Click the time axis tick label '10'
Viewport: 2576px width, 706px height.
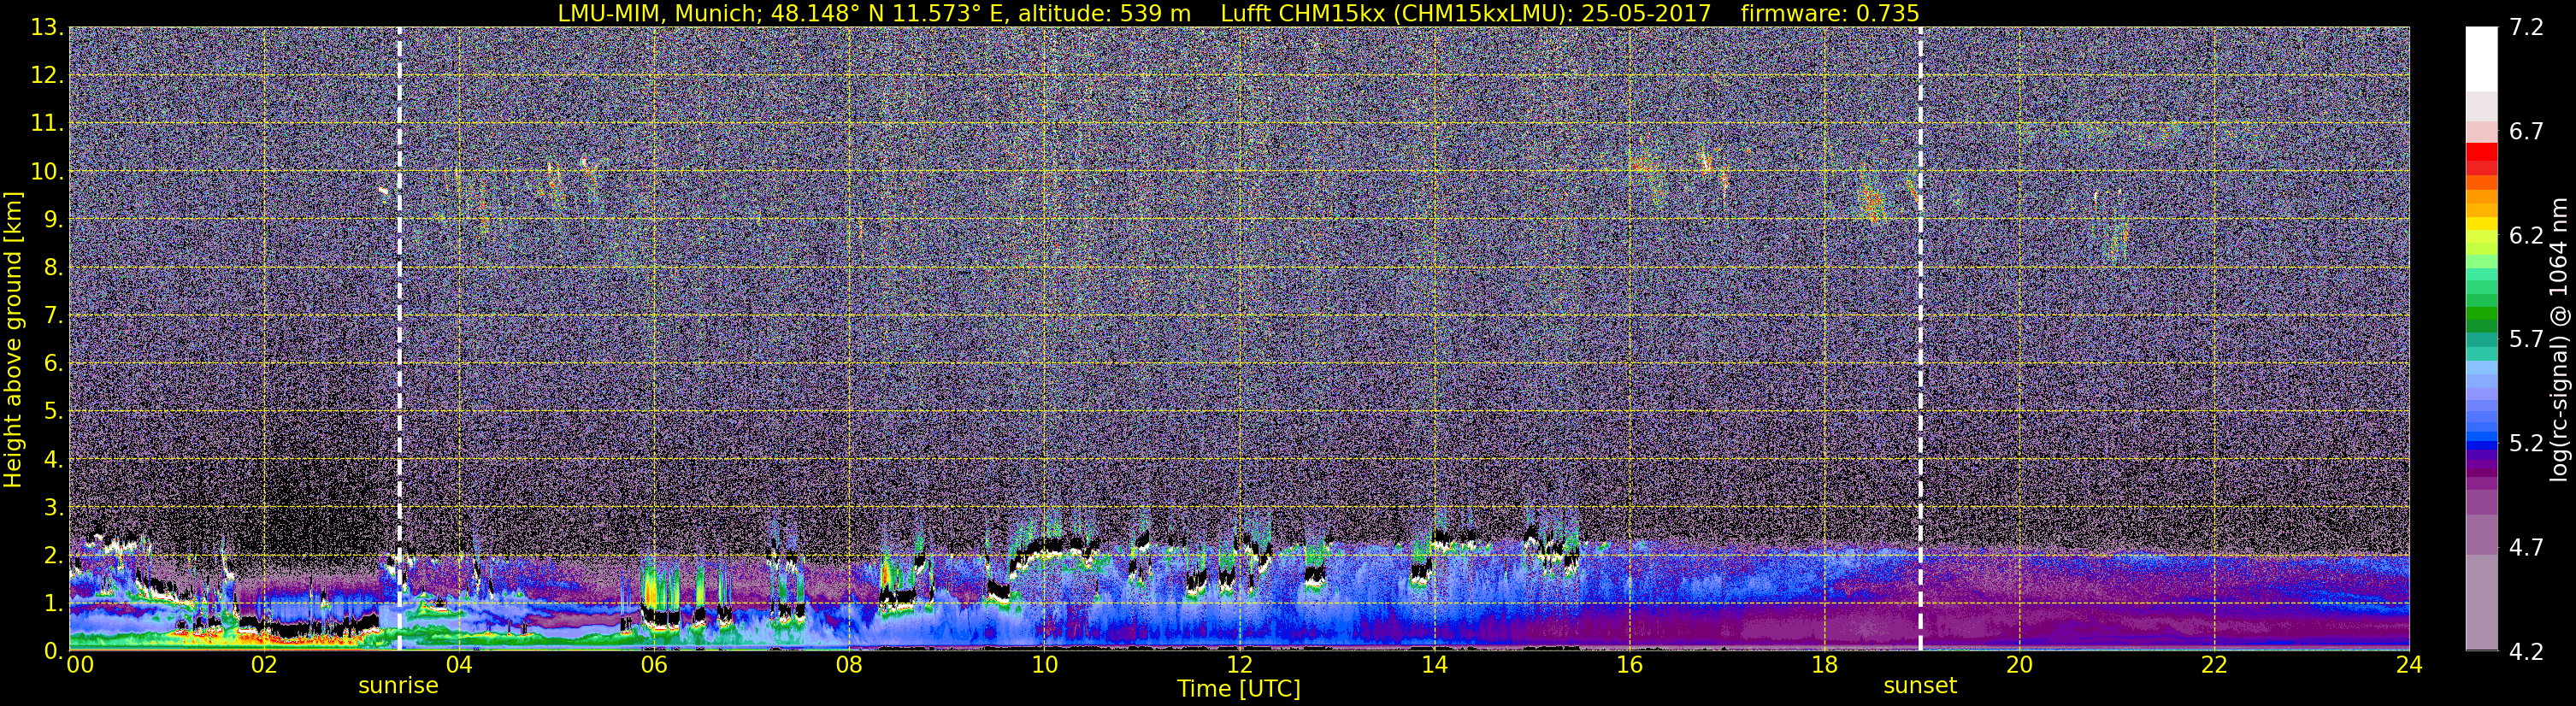click(x=1044, y=665)
